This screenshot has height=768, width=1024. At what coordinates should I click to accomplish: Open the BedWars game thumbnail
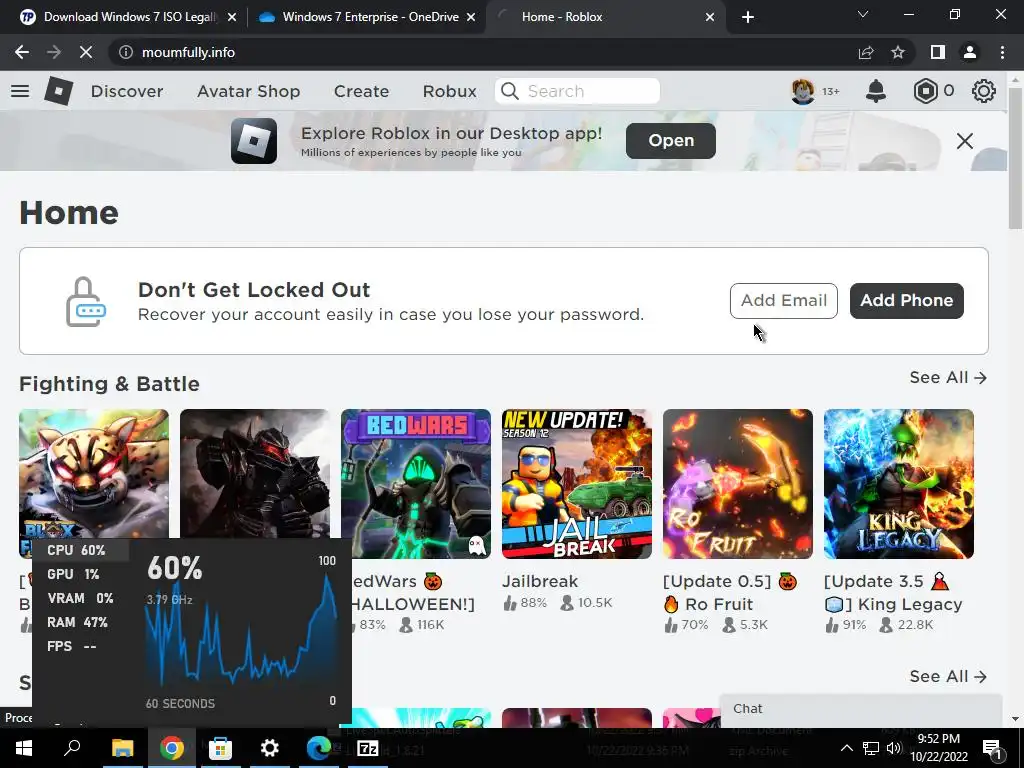coord(415,484)
